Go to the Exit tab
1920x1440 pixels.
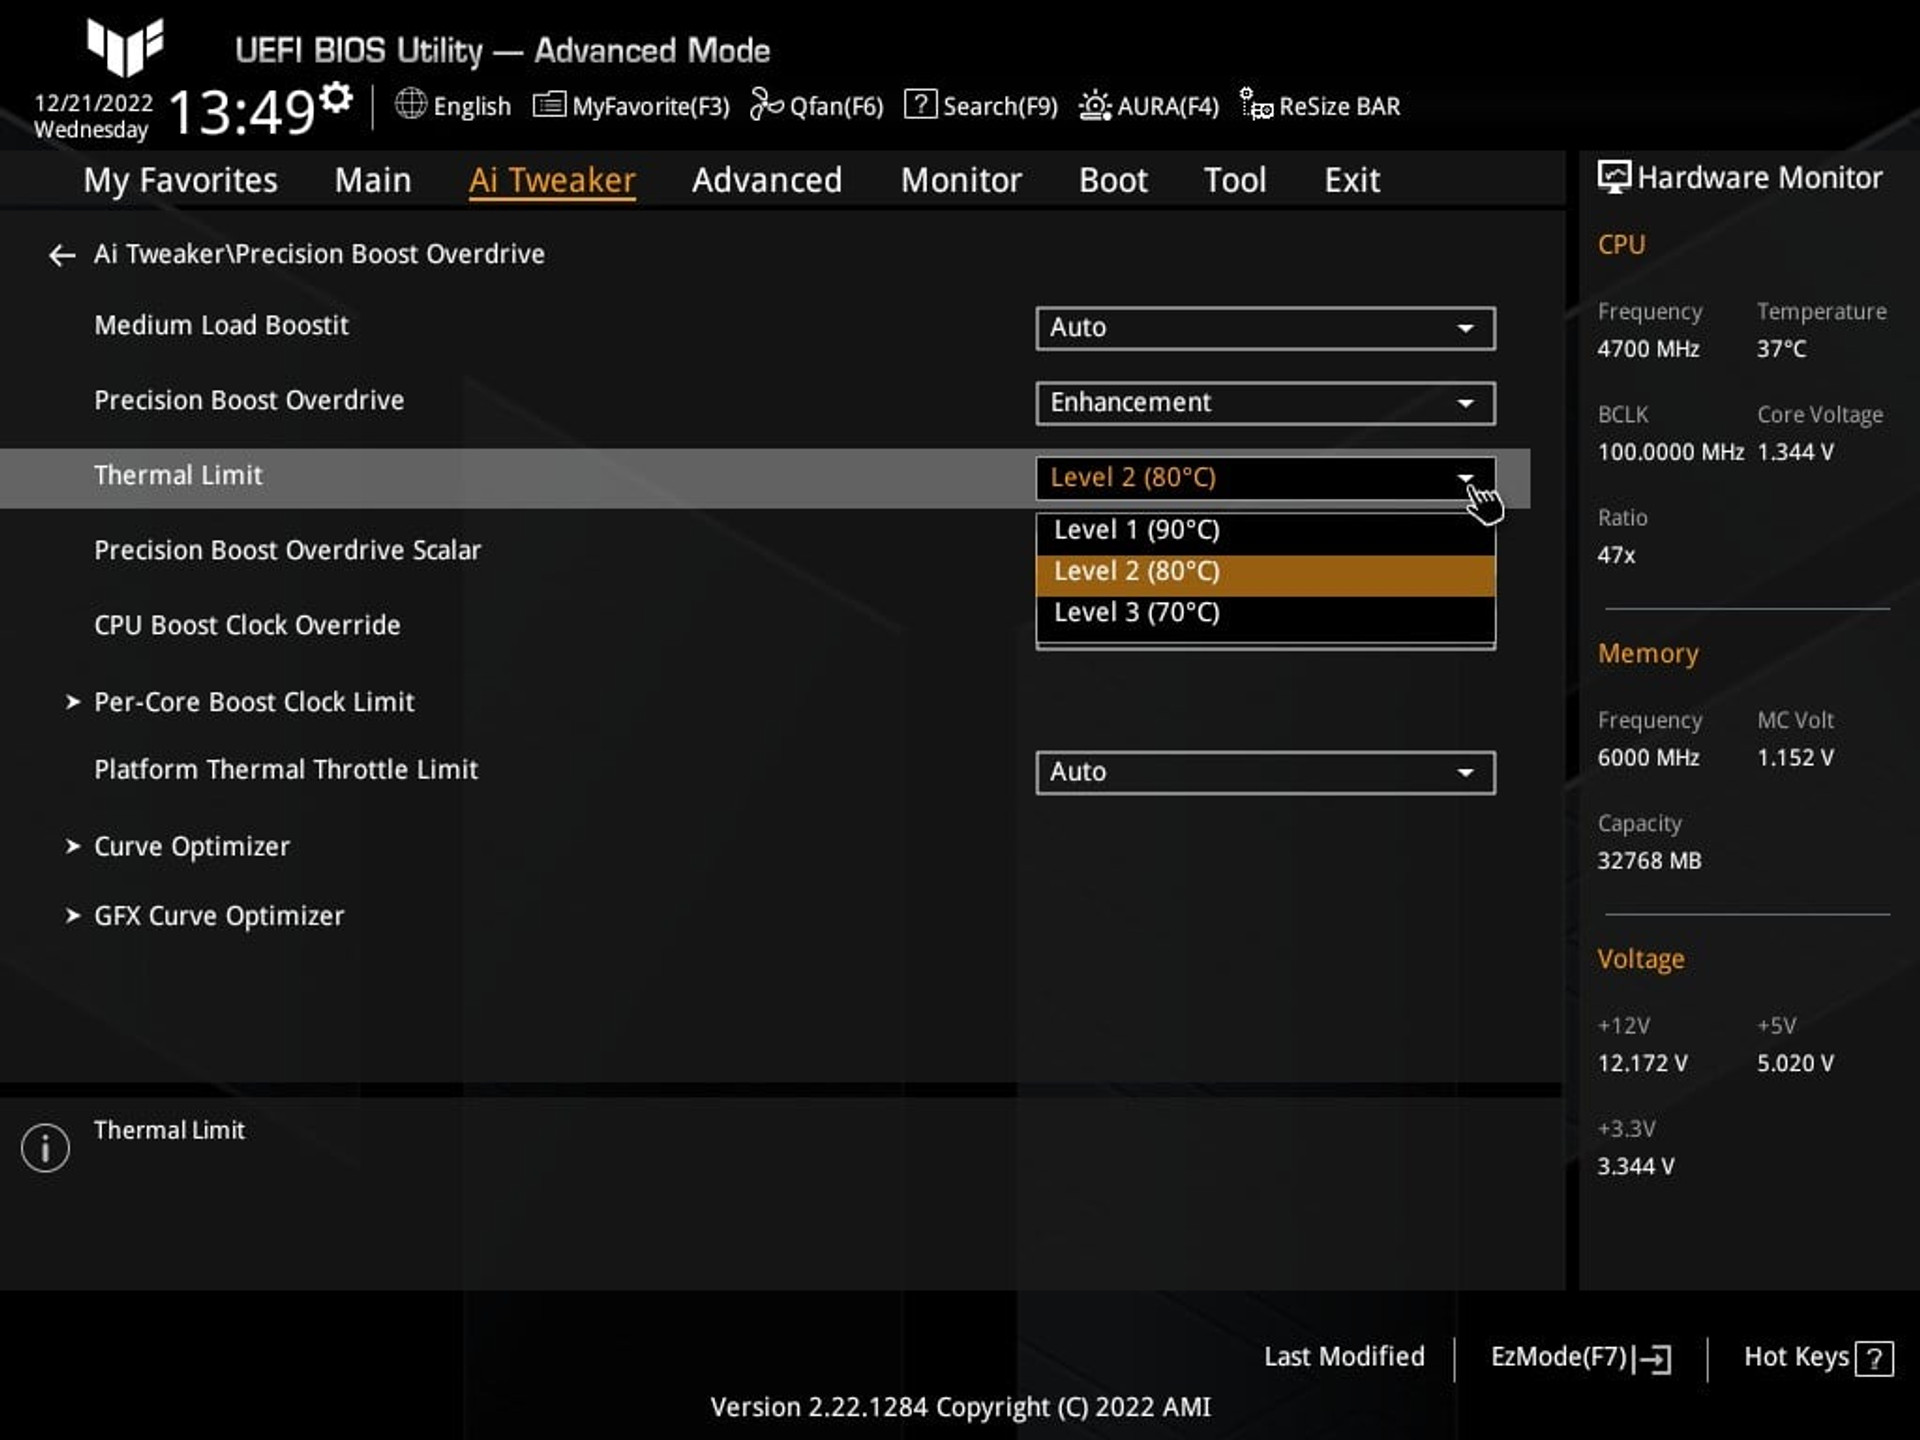pyautogui.click(x=1352, y=181)
